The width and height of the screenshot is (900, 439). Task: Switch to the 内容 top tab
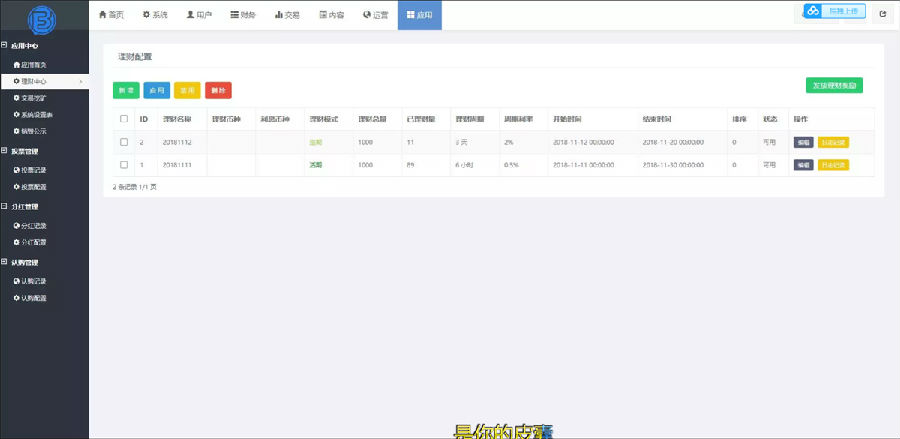[331, 15]
